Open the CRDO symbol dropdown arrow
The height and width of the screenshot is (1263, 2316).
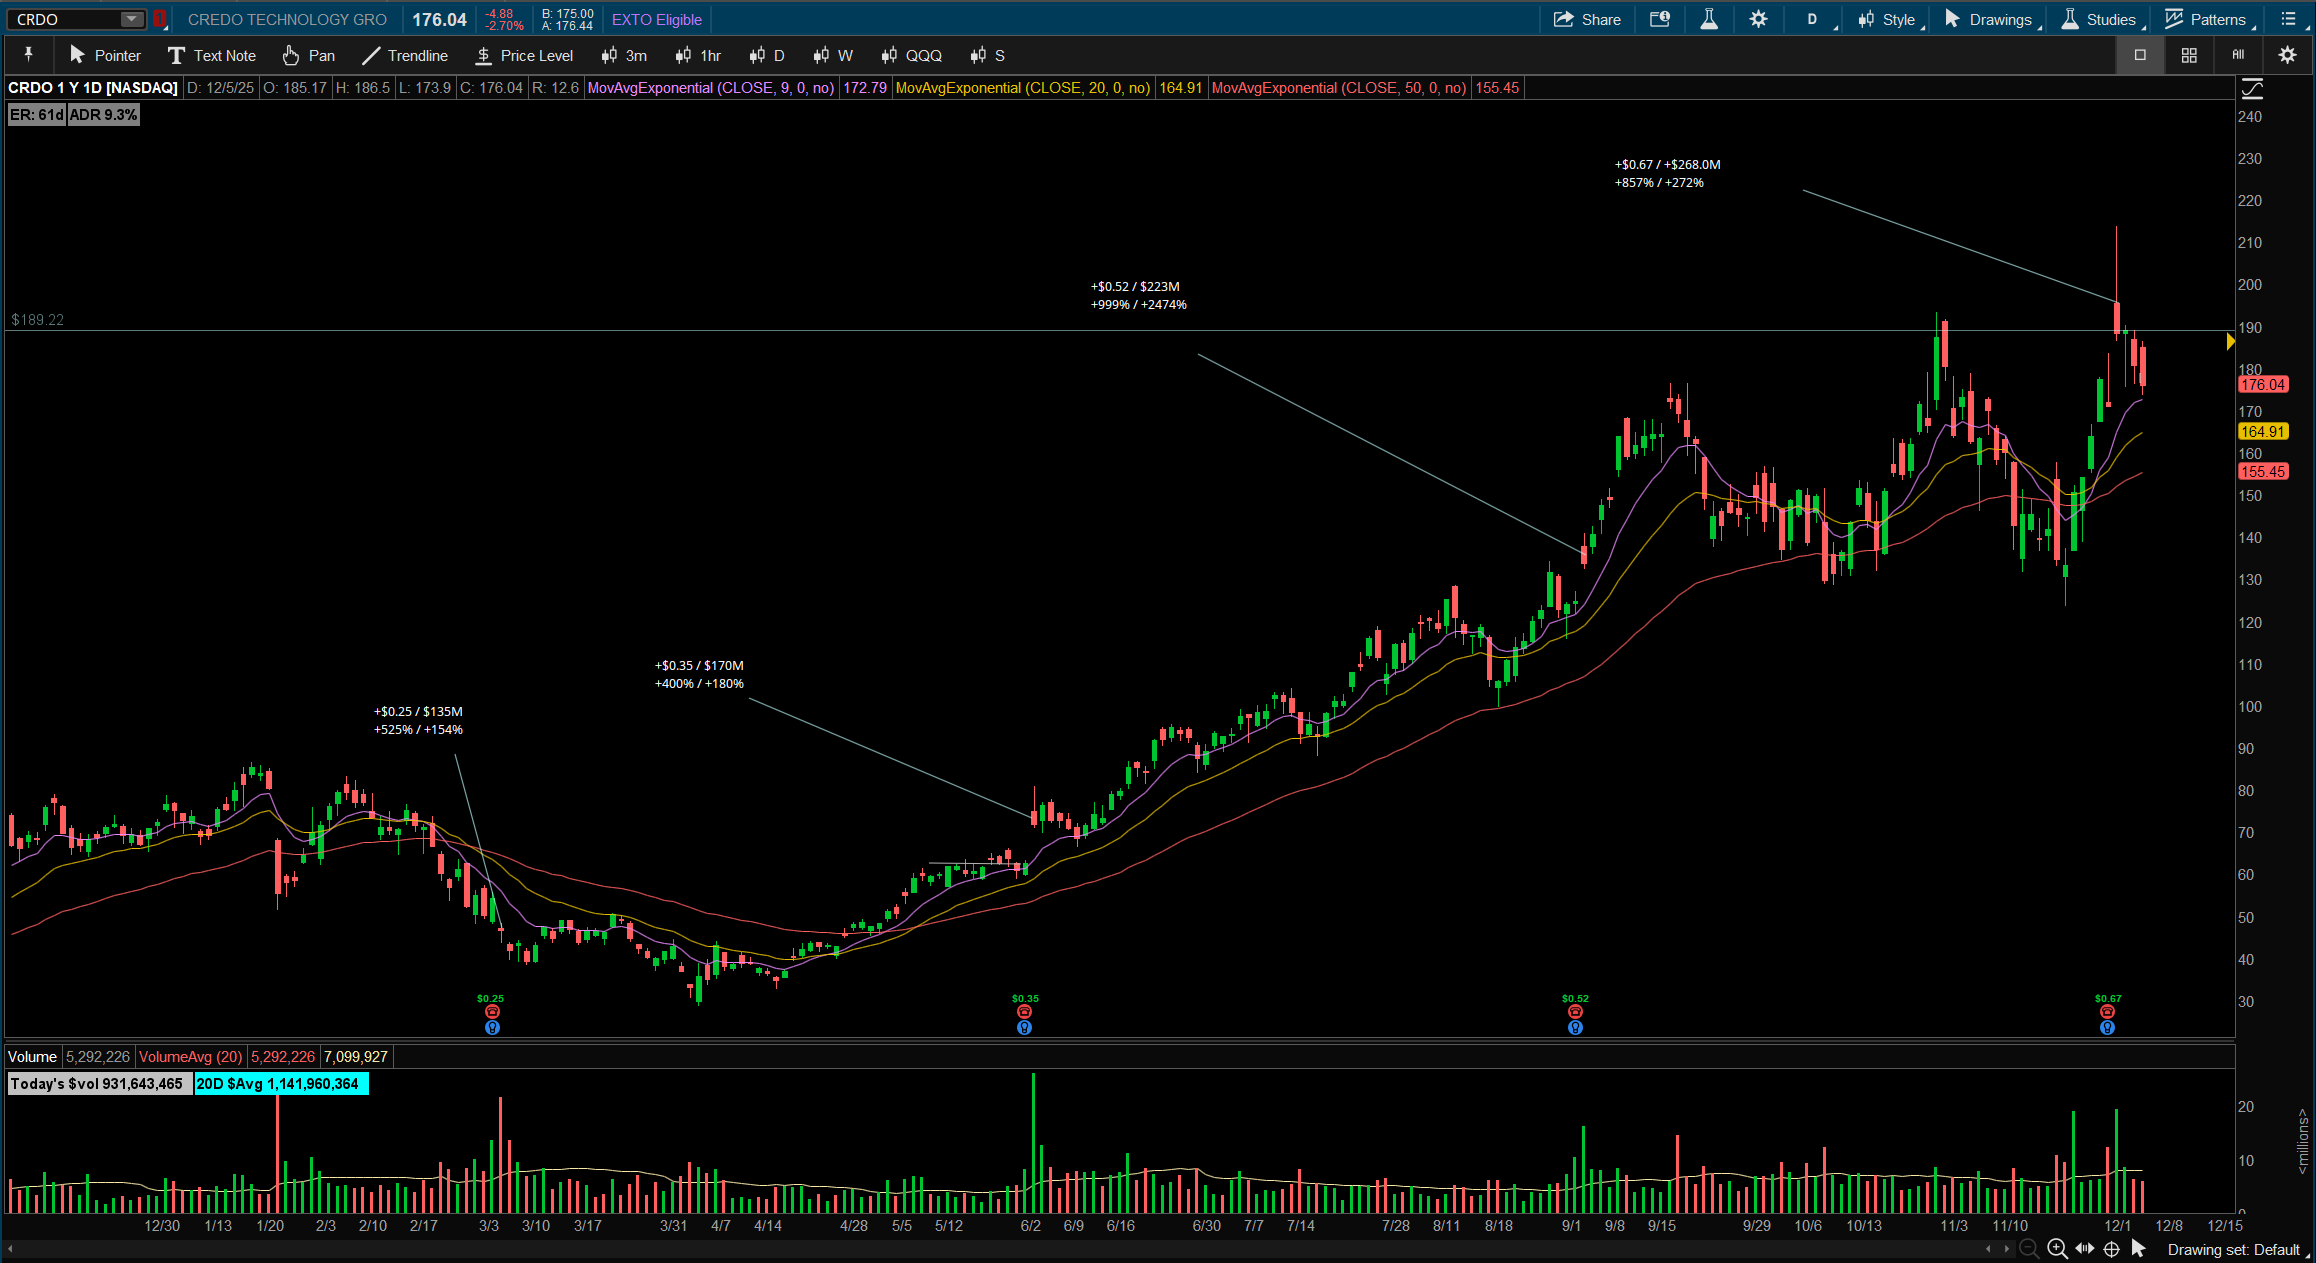tap(131, 19)
